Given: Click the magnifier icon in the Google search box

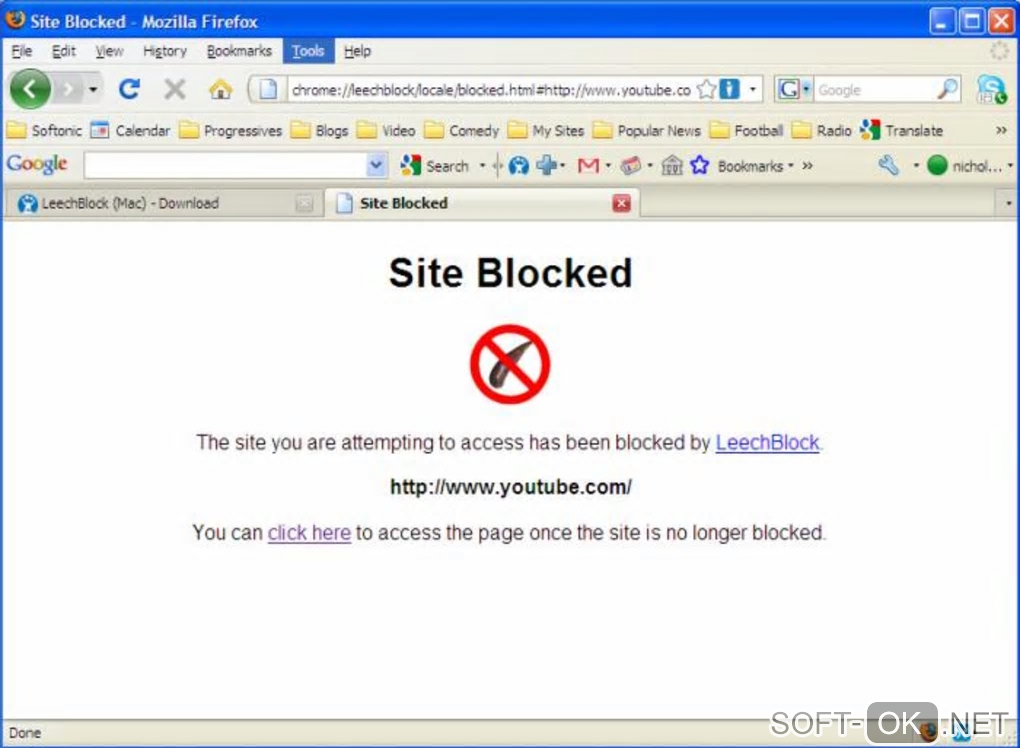Looking at the screenshot, I should click(947, 89).
